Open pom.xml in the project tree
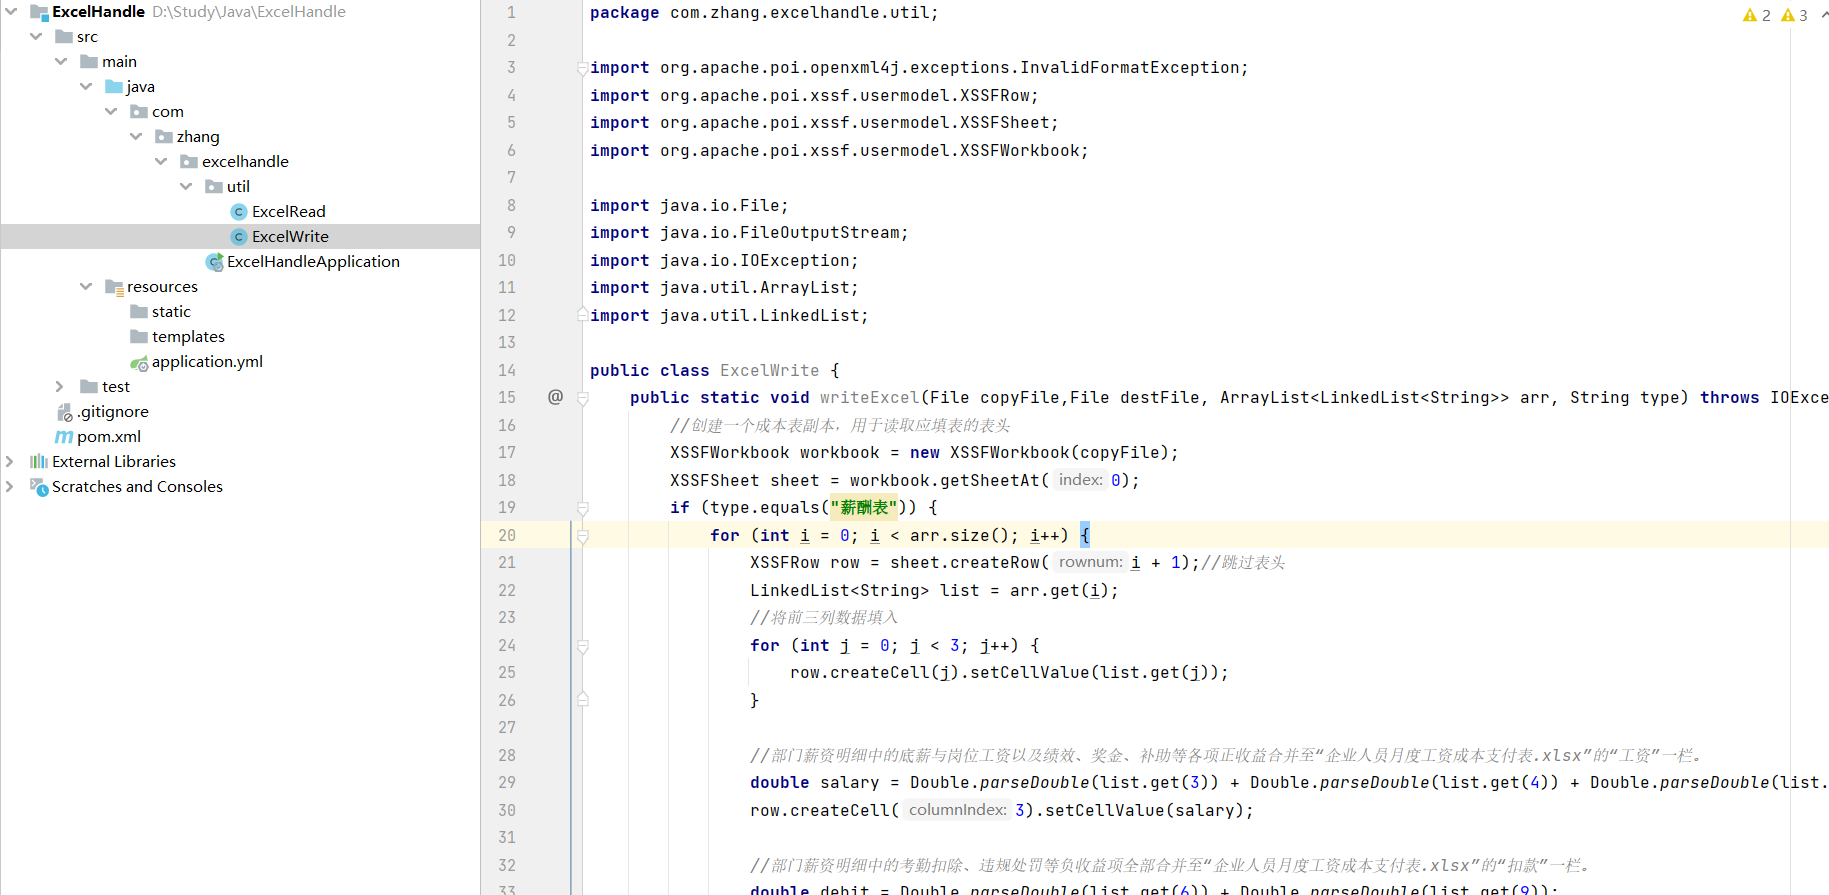1829x895 pixels. coord(109,437)
